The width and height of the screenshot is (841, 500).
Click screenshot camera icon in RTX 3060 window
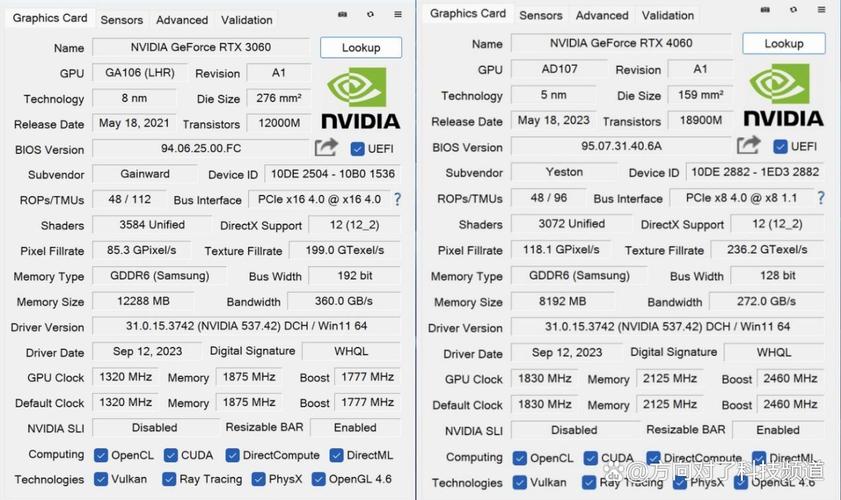point(343,15)
